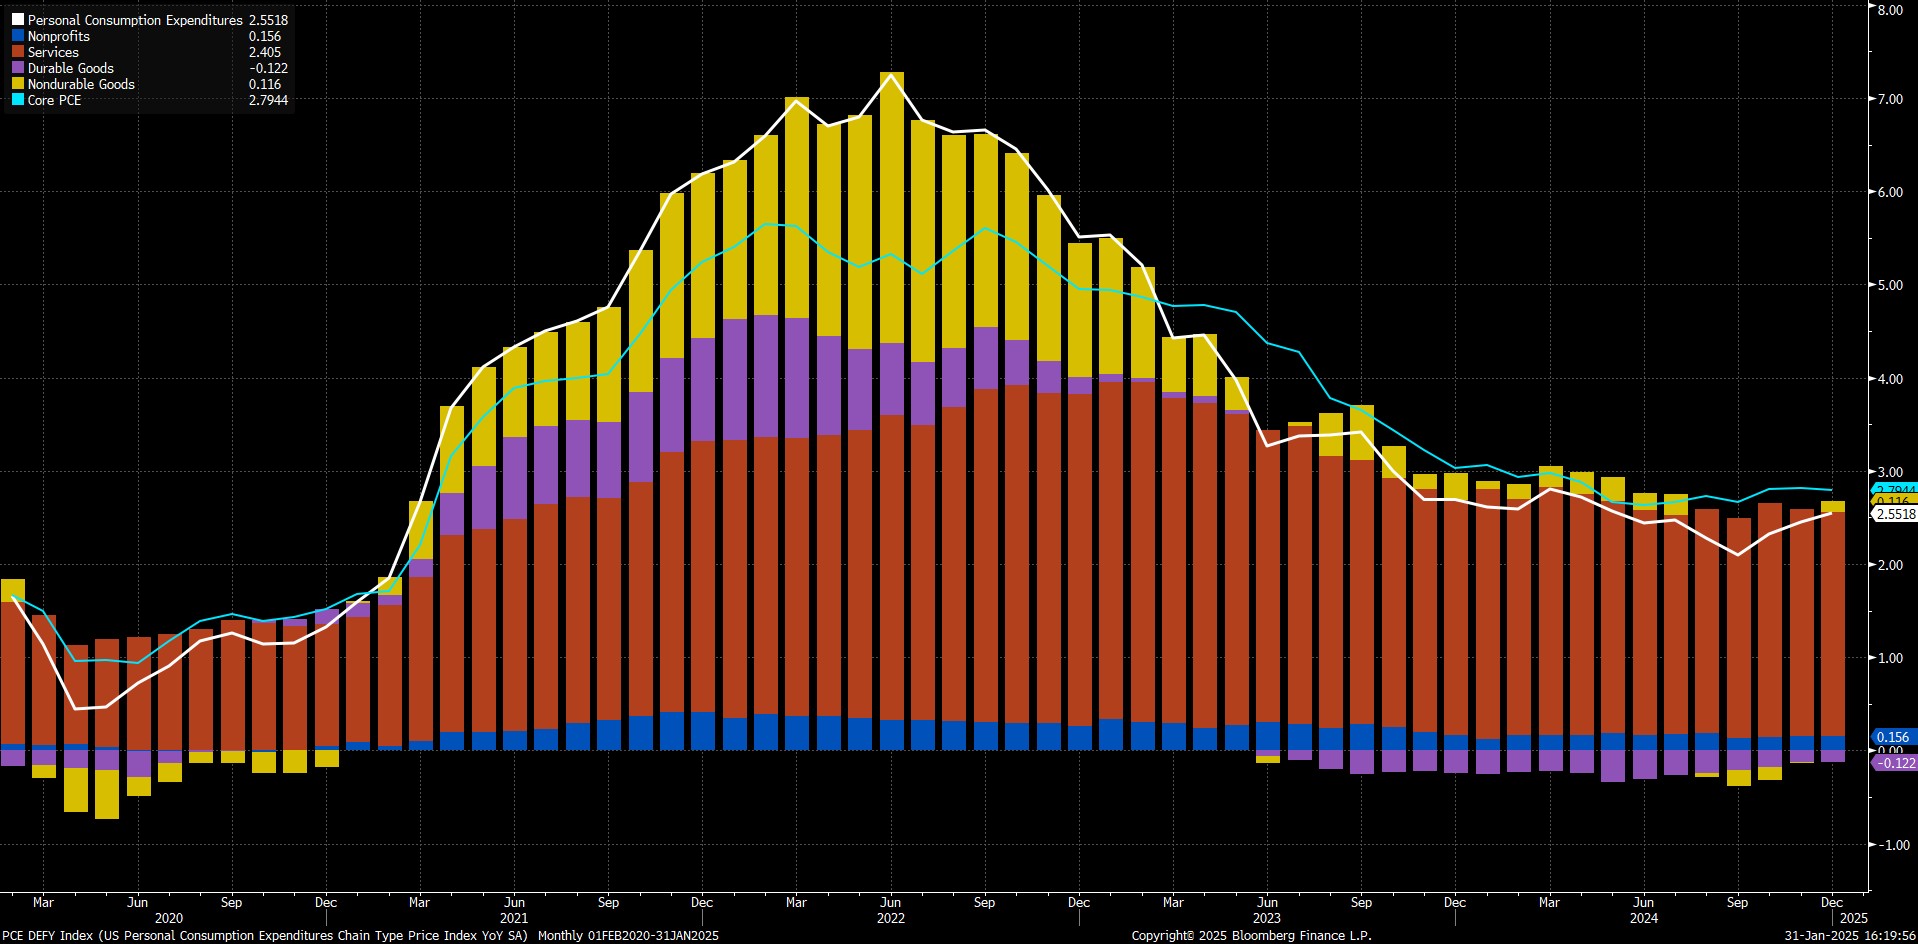The width and height of the screenshot is (1918, 944).
Task: Select the Services legend label
Action: (x=53, y=52)
